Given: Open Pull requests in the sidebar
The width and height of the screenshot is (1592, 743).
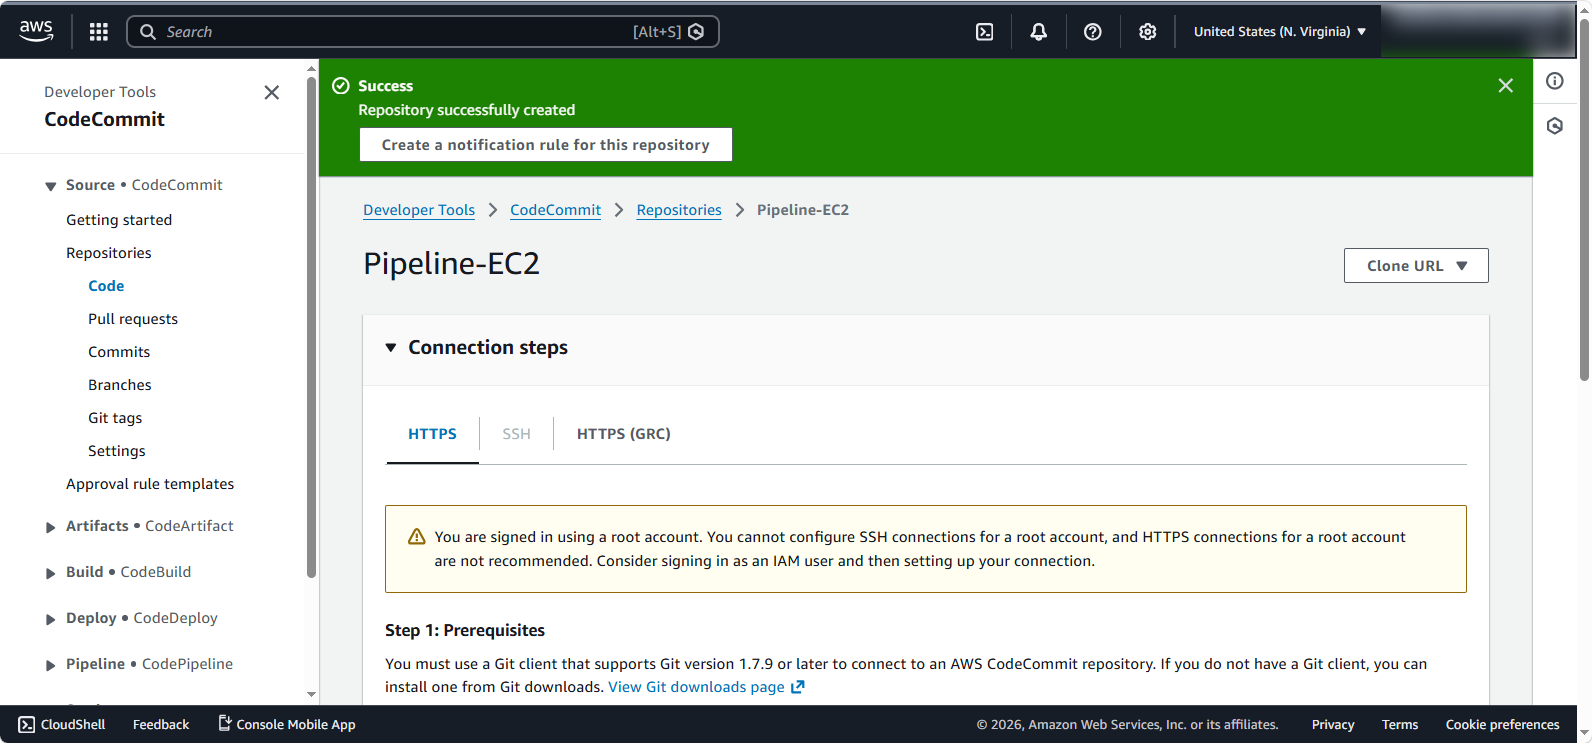Looking at the screenshot, I should 133,319.
